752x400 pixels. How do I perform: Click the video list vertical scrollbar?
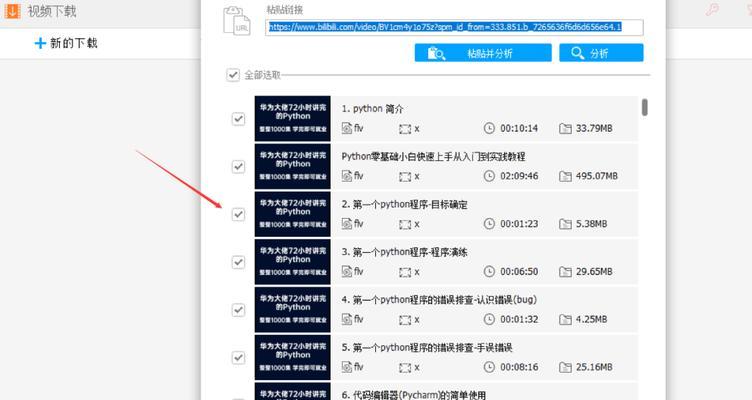point(645,107)
